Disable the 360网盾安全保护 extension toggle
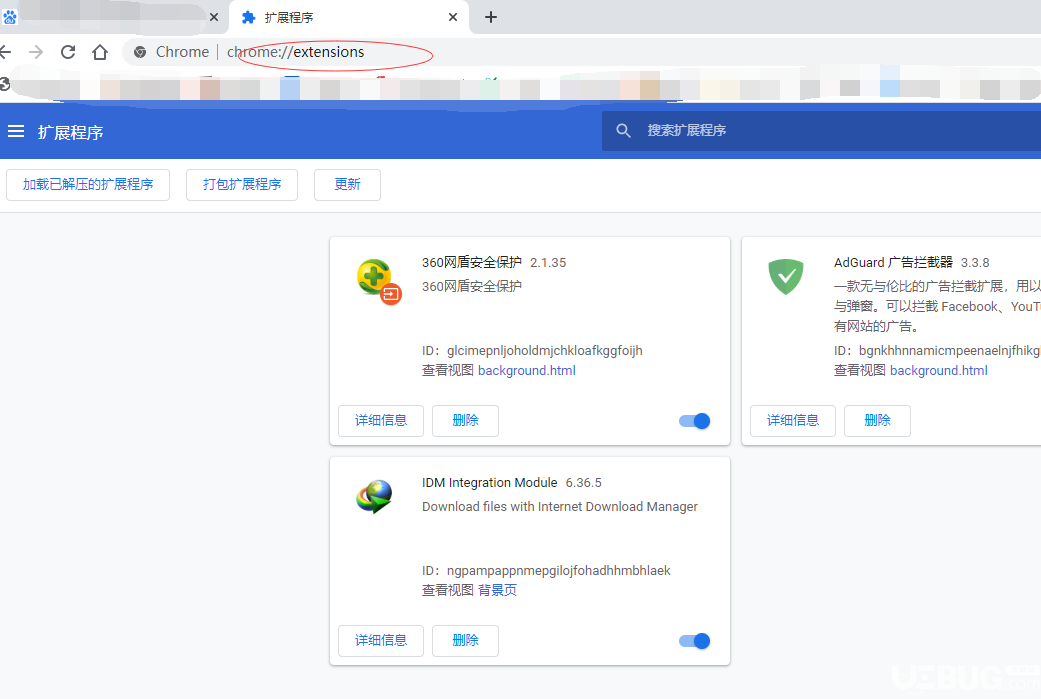Screen dimensions: 1041x699 (x=694, y=421)
